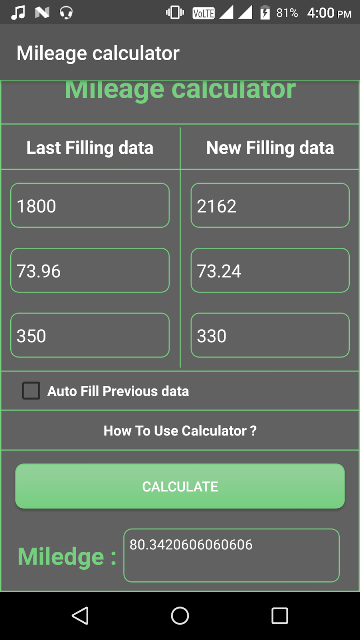Edit the last filling value 73.96
This screenshot has height=640, width=360.
[x=90, y=270]
